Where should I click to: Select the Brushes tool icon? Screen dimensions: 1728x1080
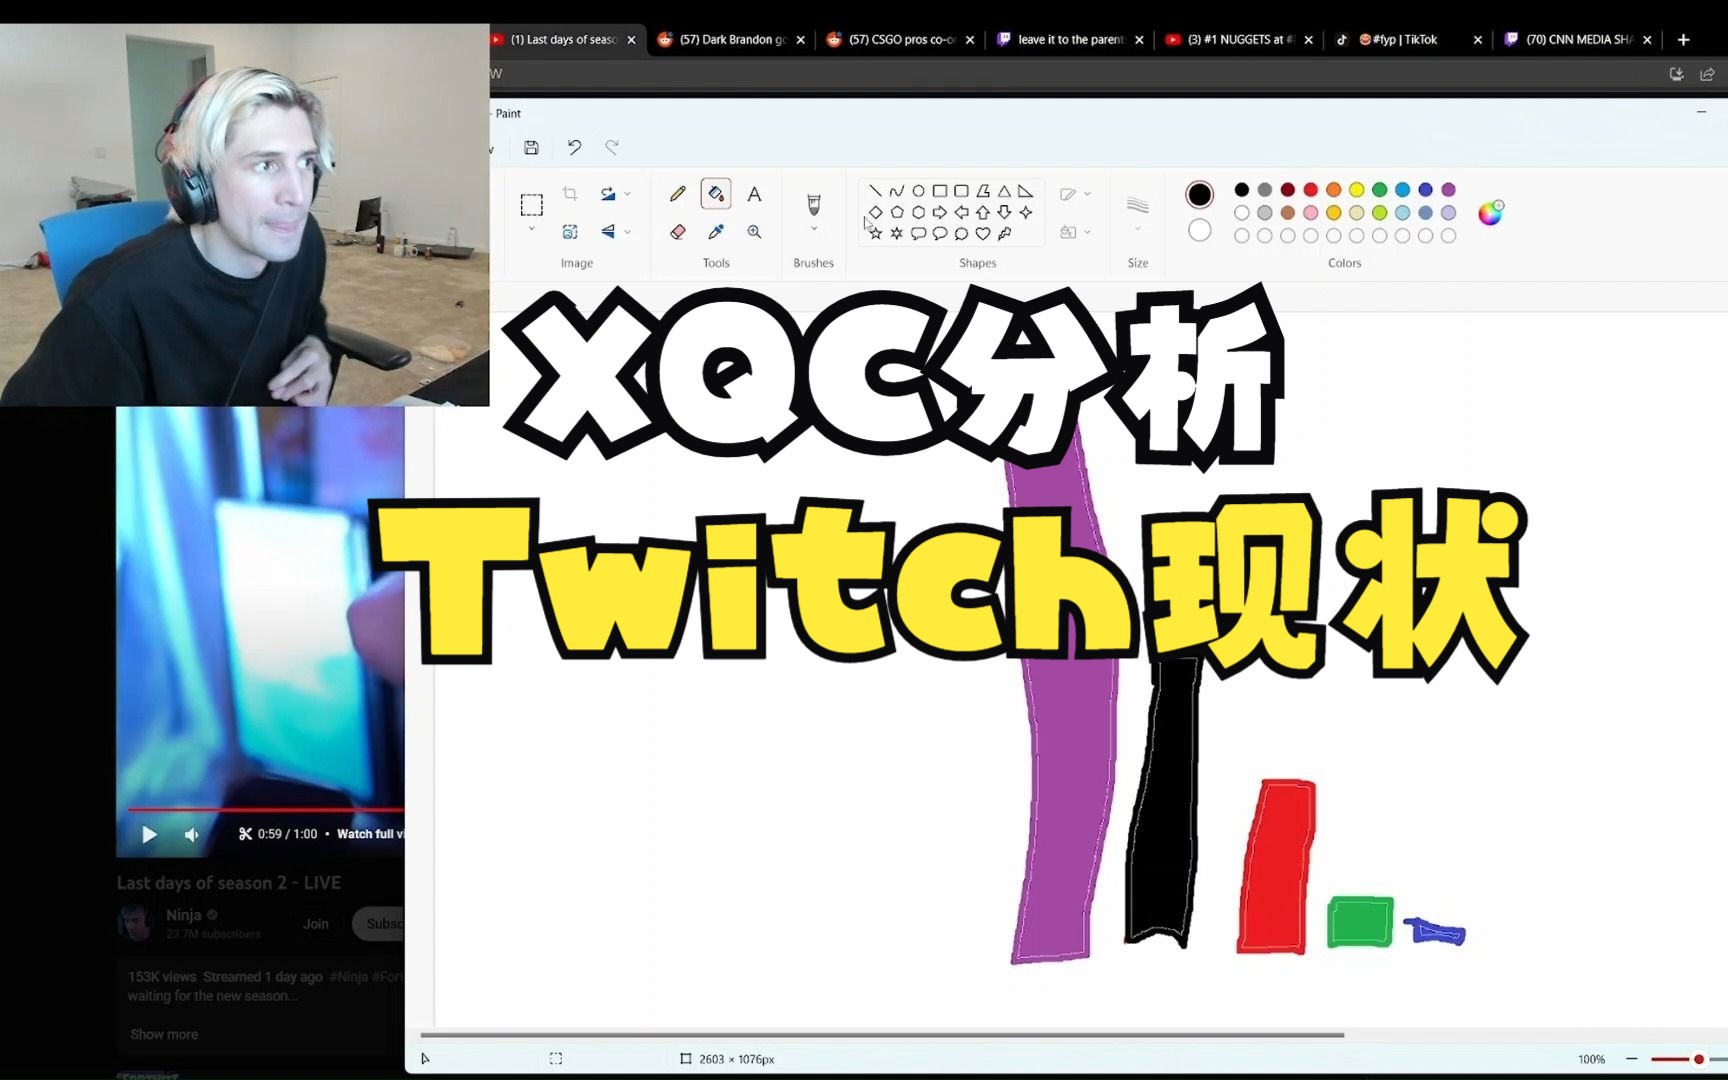(x=814, y=204)
